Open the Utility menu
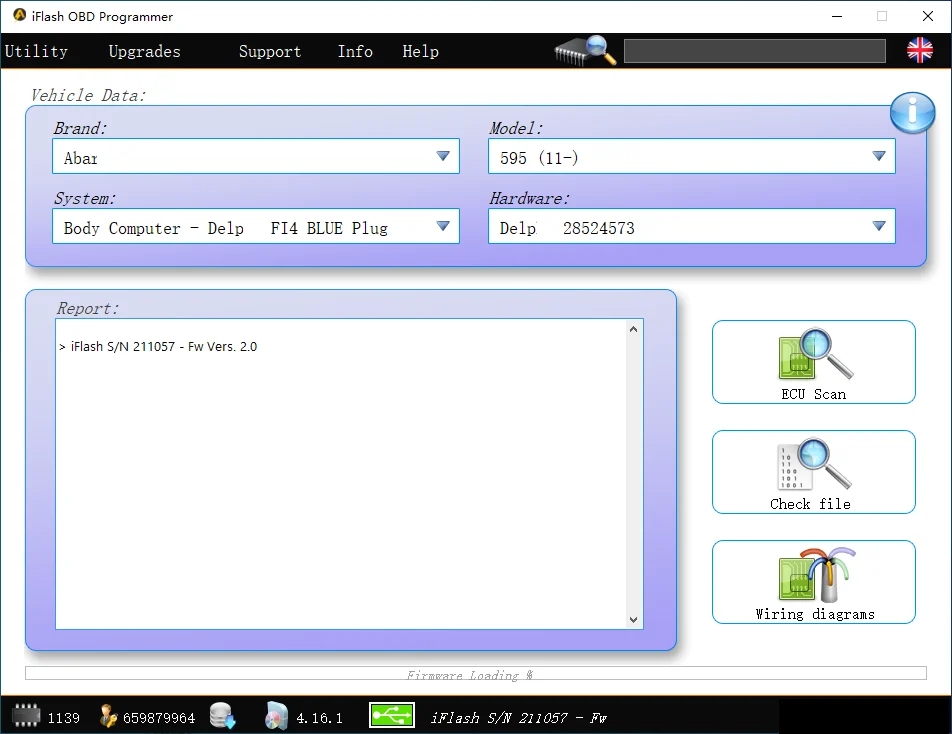The height and width of the screenshot is (734, 952). [x=36, y=52]
